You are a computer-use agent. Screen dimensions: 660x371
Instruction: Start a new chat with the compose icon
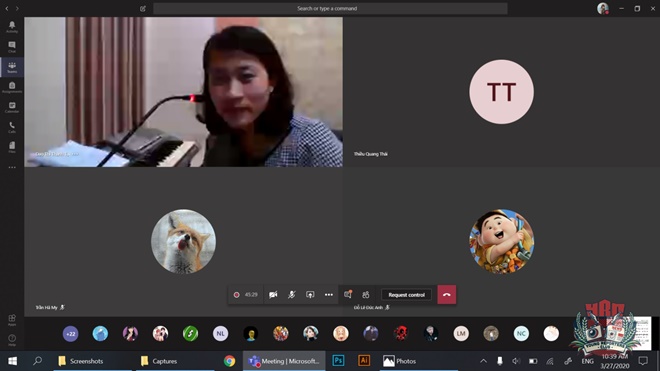coord(143,8)
